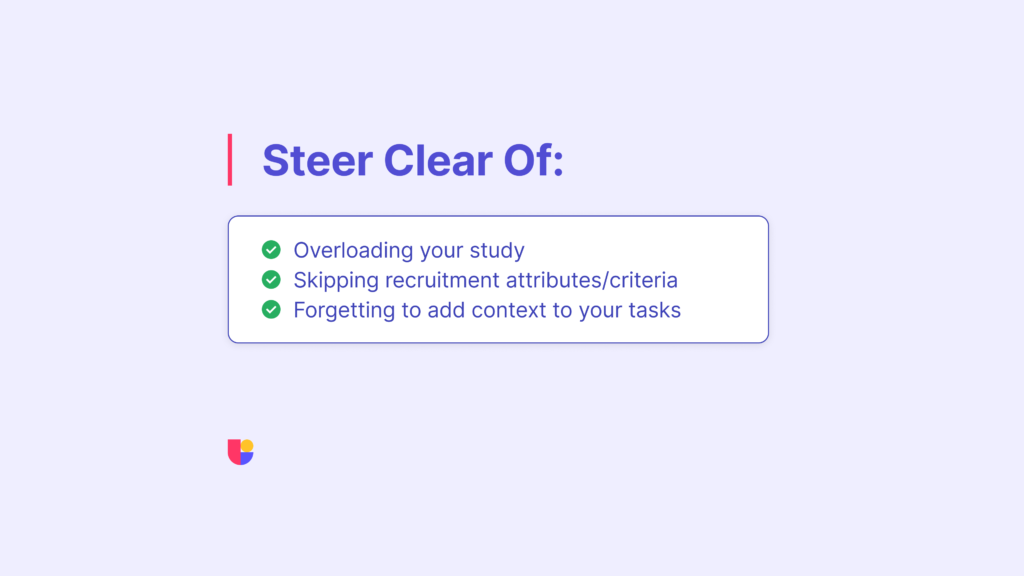
Task: Click the red vertical bar beside heading
Action: [x=230, y=160]
